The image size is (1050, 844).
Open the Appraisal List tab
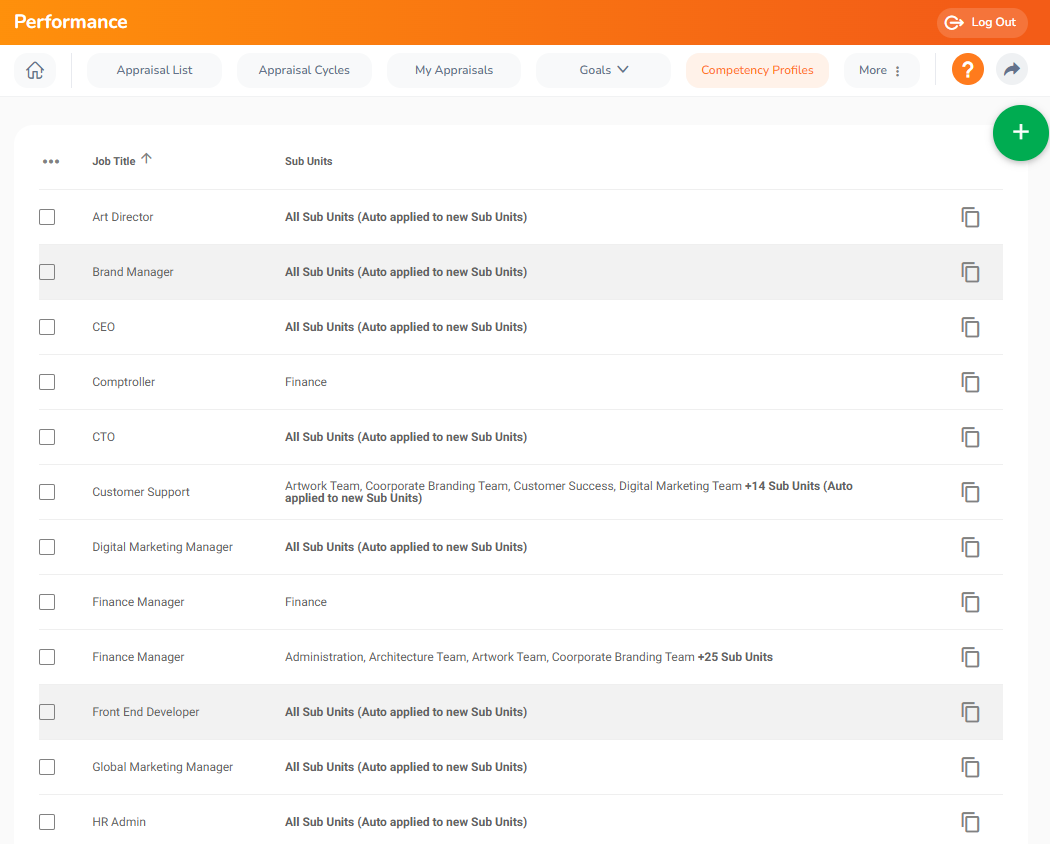point(154,70)
